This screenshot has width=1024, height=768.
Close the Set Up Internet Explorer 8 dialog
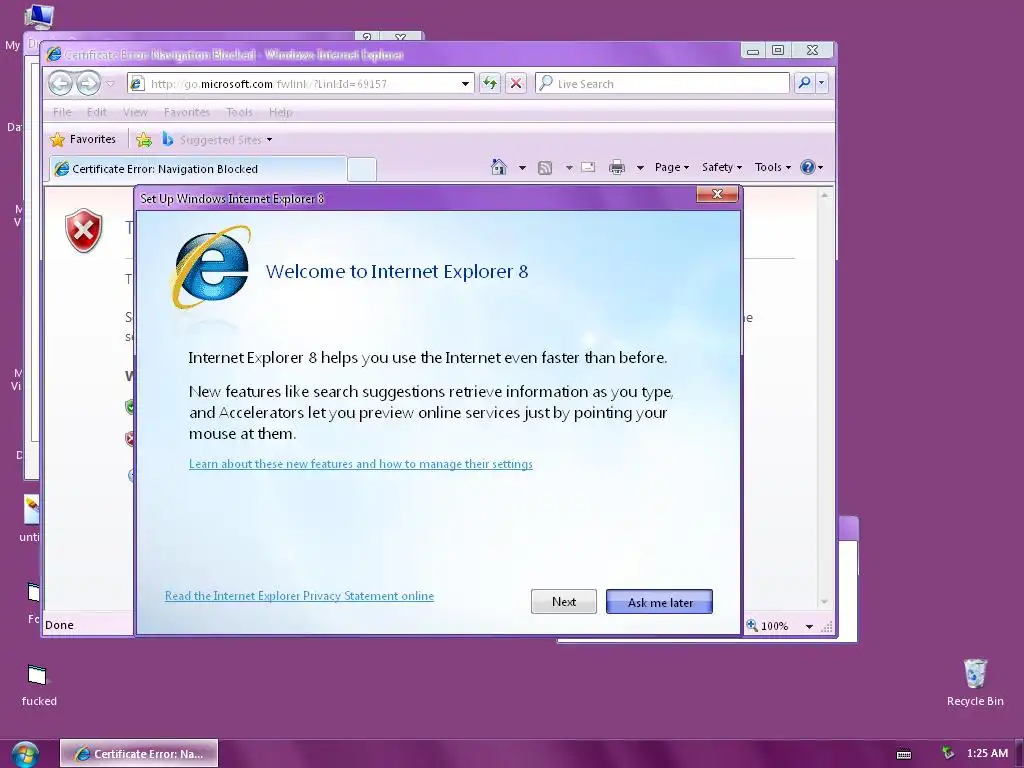point(717,194)
